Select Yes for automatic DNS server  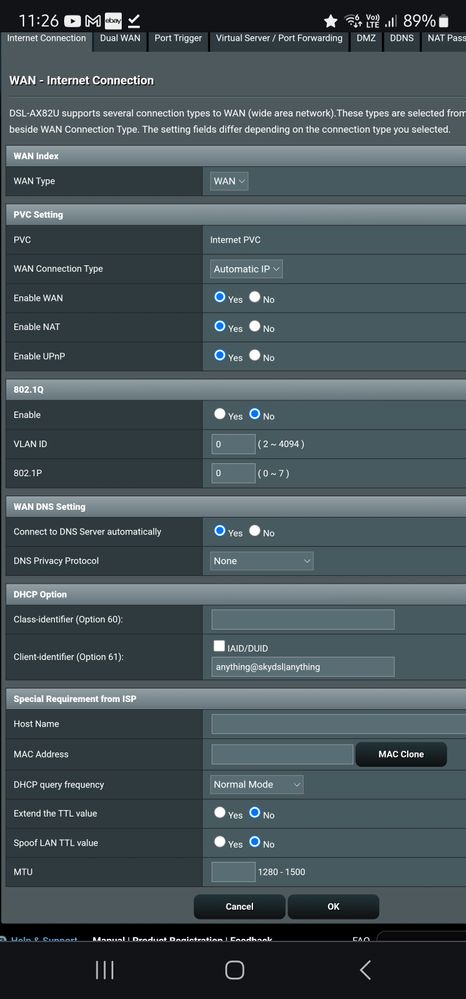(220, 531)
